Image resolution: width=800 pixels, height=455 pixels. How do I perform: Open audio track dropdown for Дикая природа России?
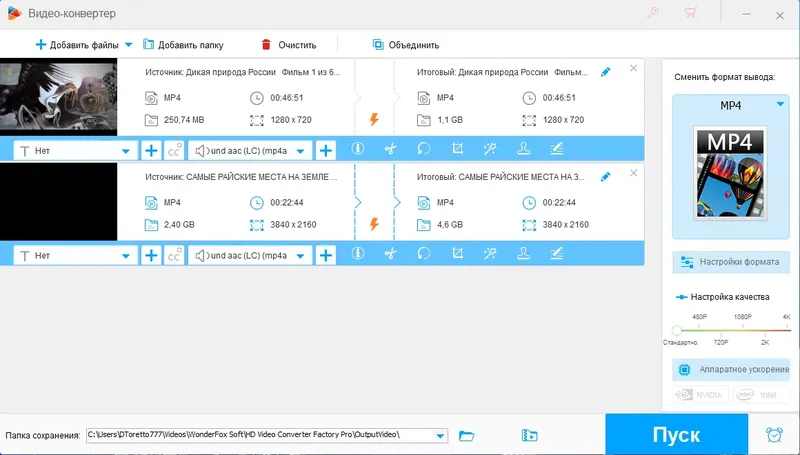coord(250,151)
